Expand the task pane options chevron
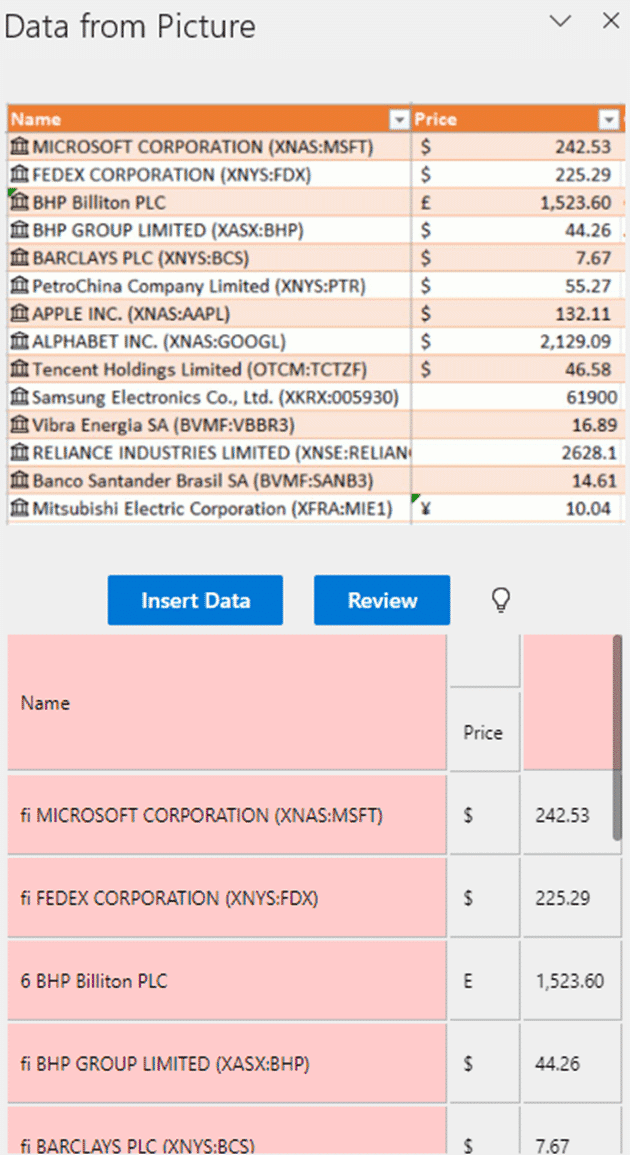The height and width of the screenshot is (1155, 630). [561, 21]
